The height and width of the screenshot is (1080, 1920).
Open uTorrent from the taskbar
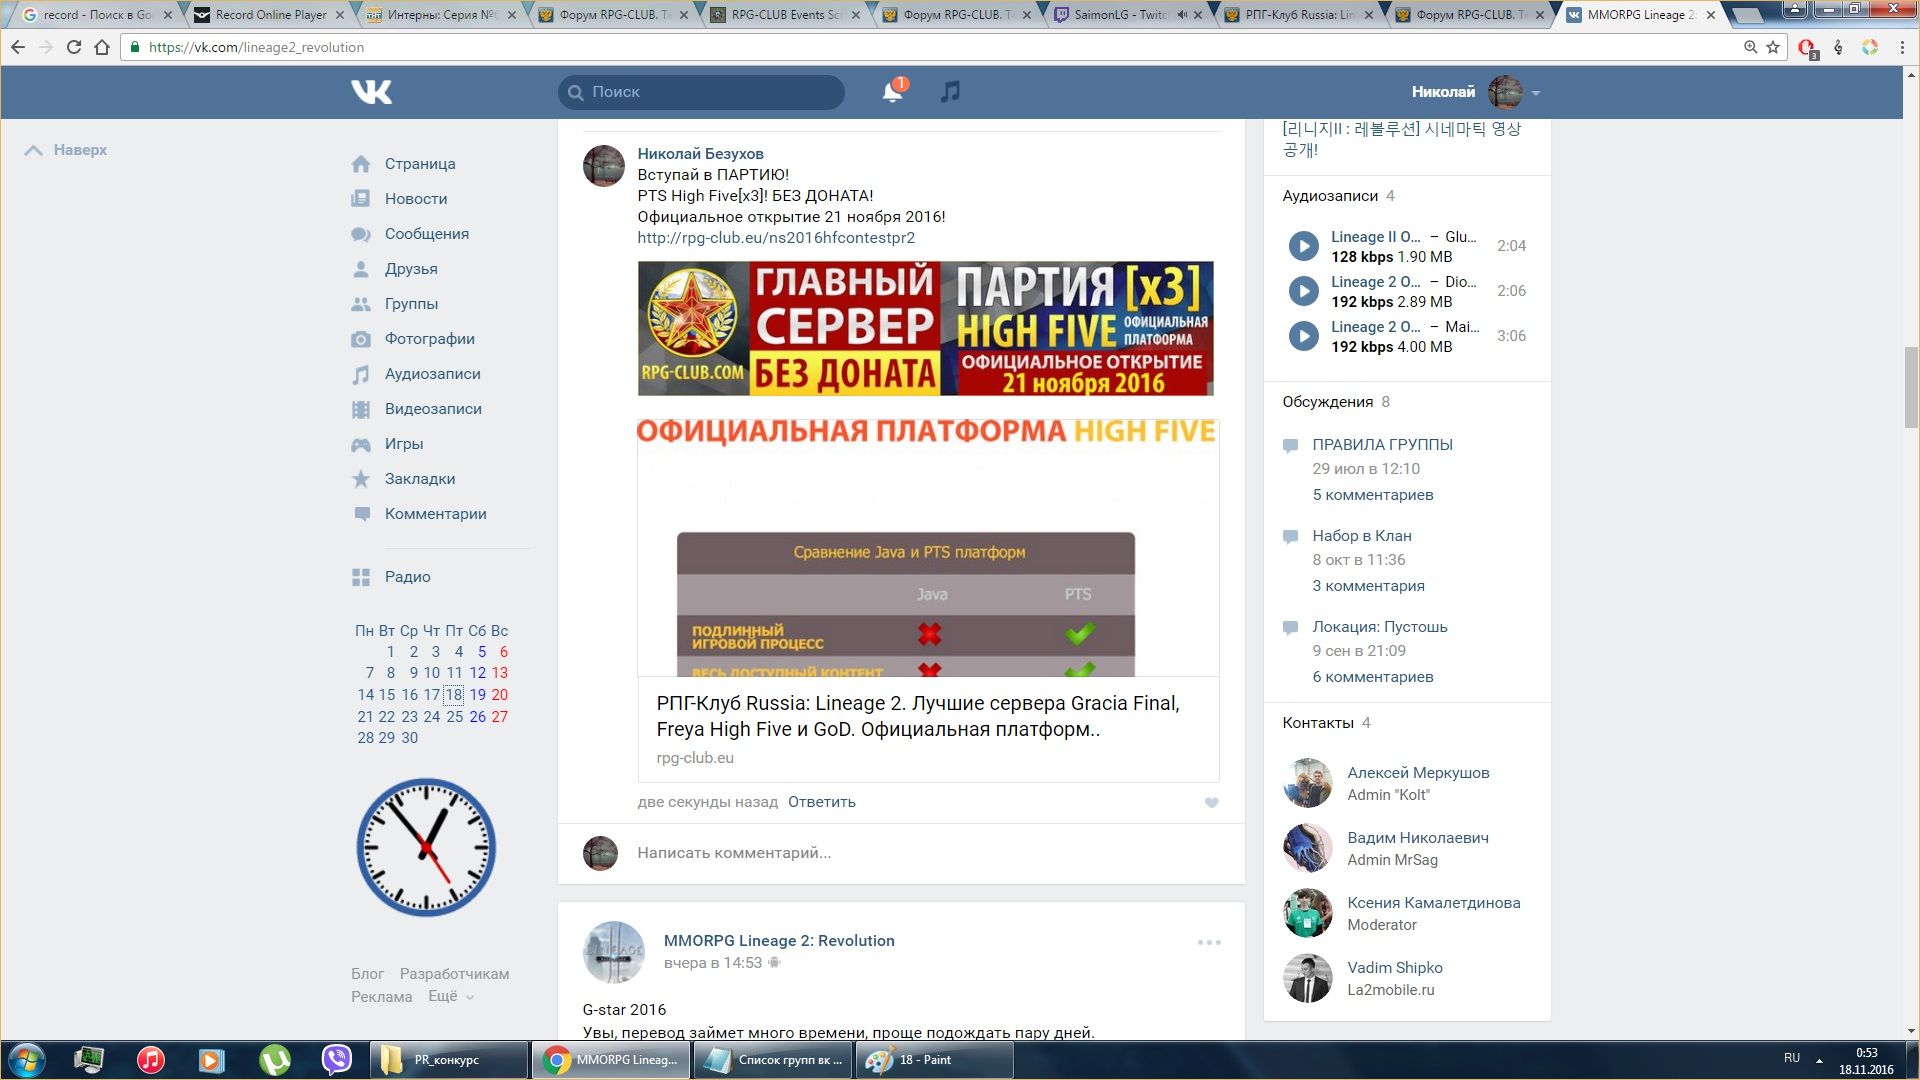[x=275, y=1060]
